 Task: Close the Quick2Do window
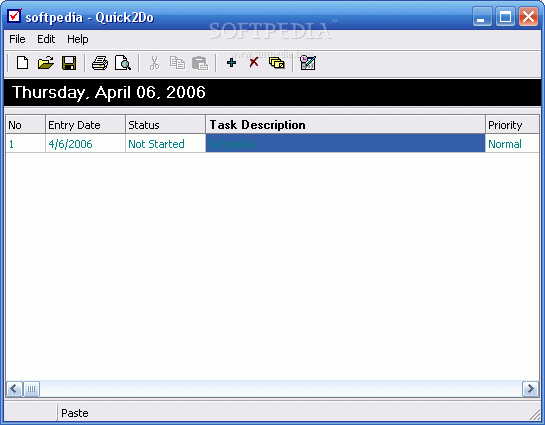point(529,17)
